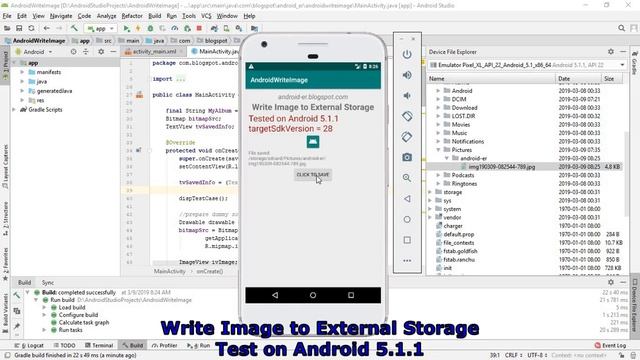Open the Terminal tool window
Screen dimensions: 640x360
(99, 345)
